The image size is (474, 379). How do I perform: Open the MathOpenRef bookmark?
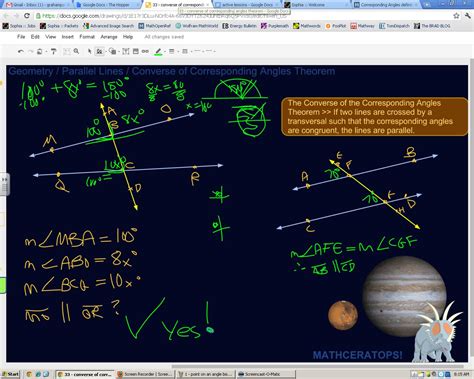tap(155, 26)
